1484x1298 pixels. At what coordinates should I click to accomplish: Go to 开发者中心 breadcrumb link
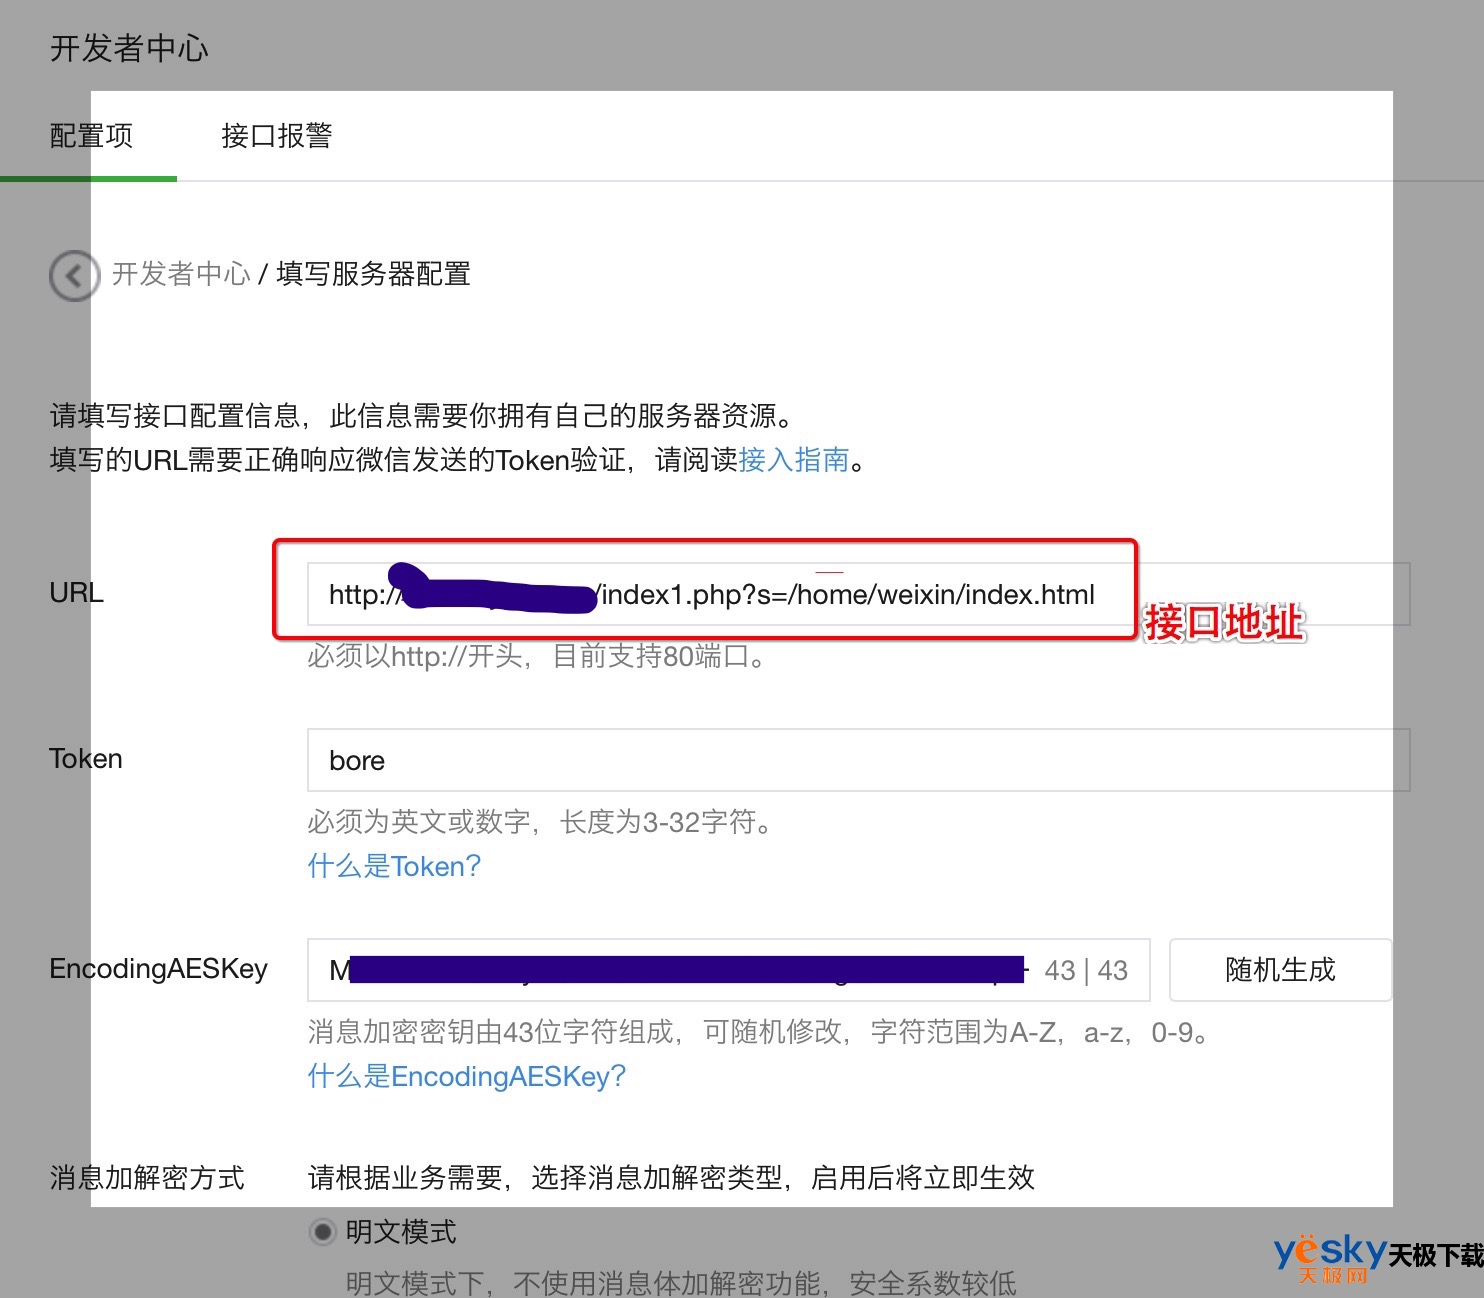[x=181, y=274]
